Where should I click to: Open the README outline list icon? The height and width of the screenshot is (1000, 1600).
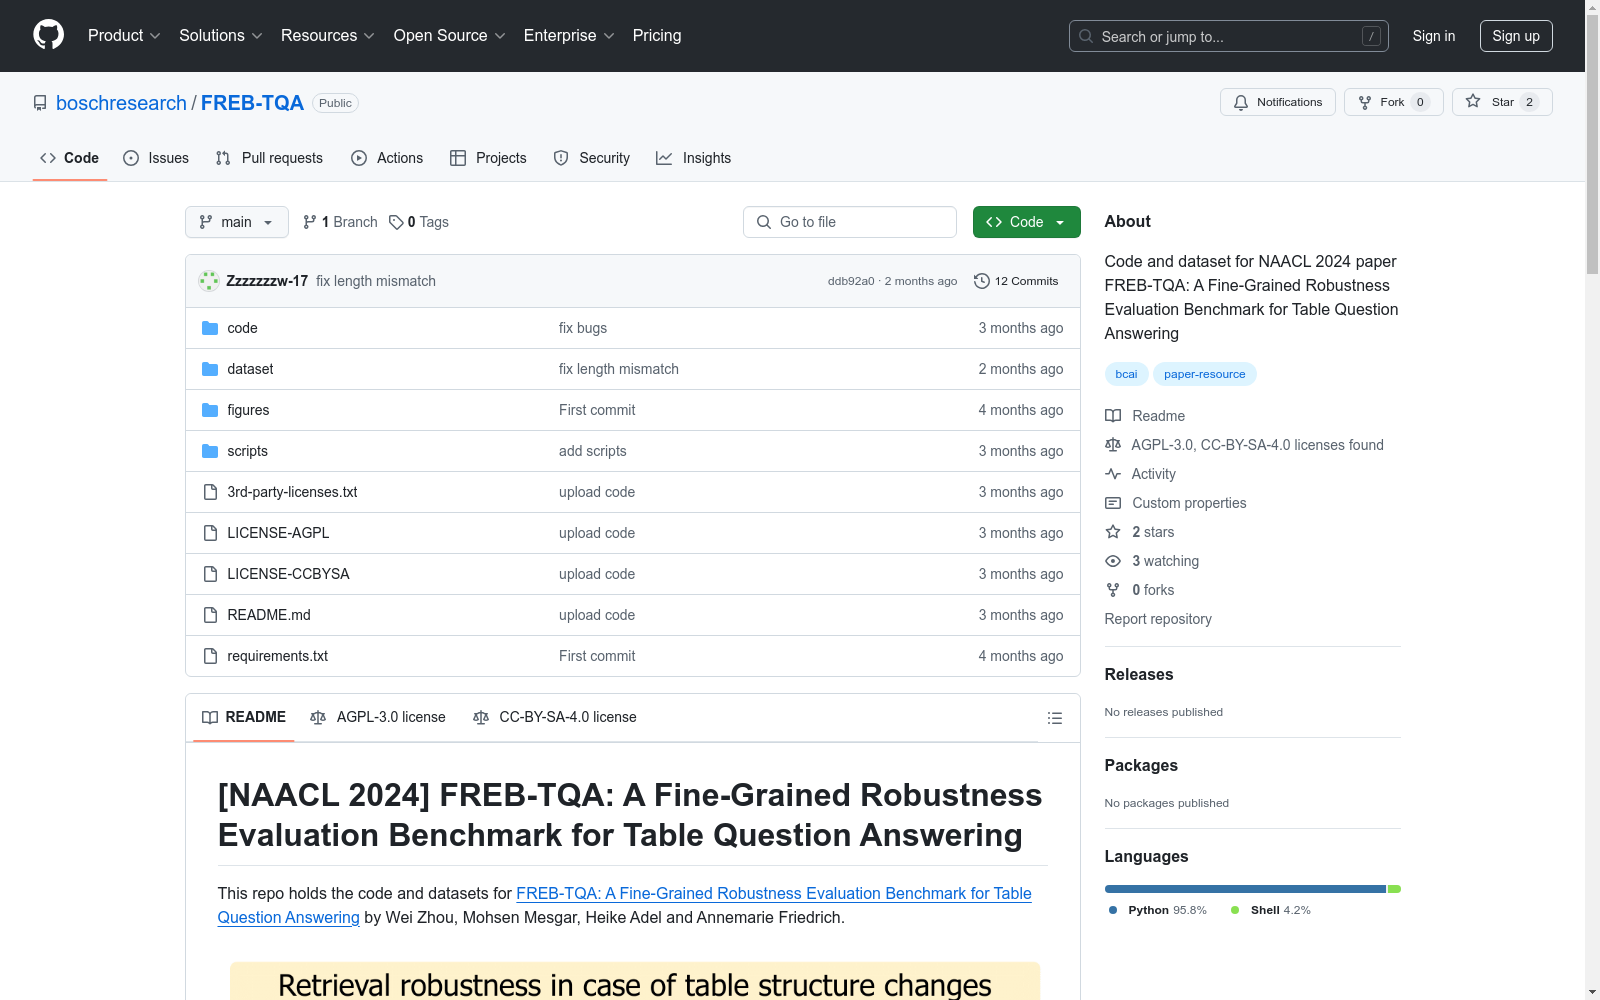pyautogui.click(x=1055, y=718)
